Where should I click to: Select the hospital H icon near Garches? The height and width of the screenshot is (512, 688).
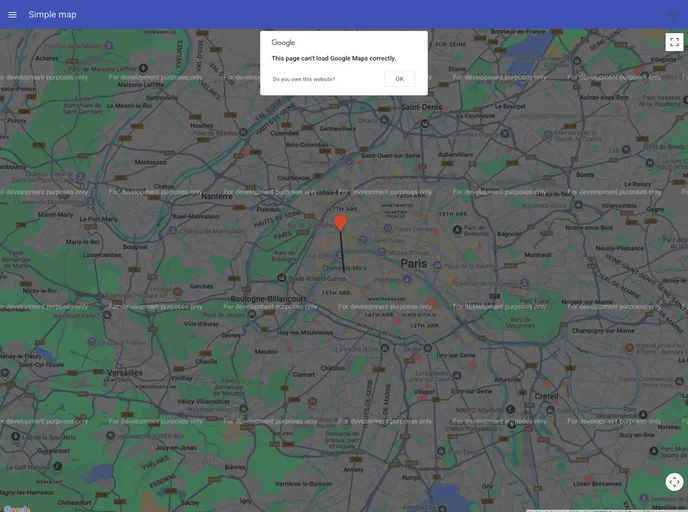click(177, 291)
